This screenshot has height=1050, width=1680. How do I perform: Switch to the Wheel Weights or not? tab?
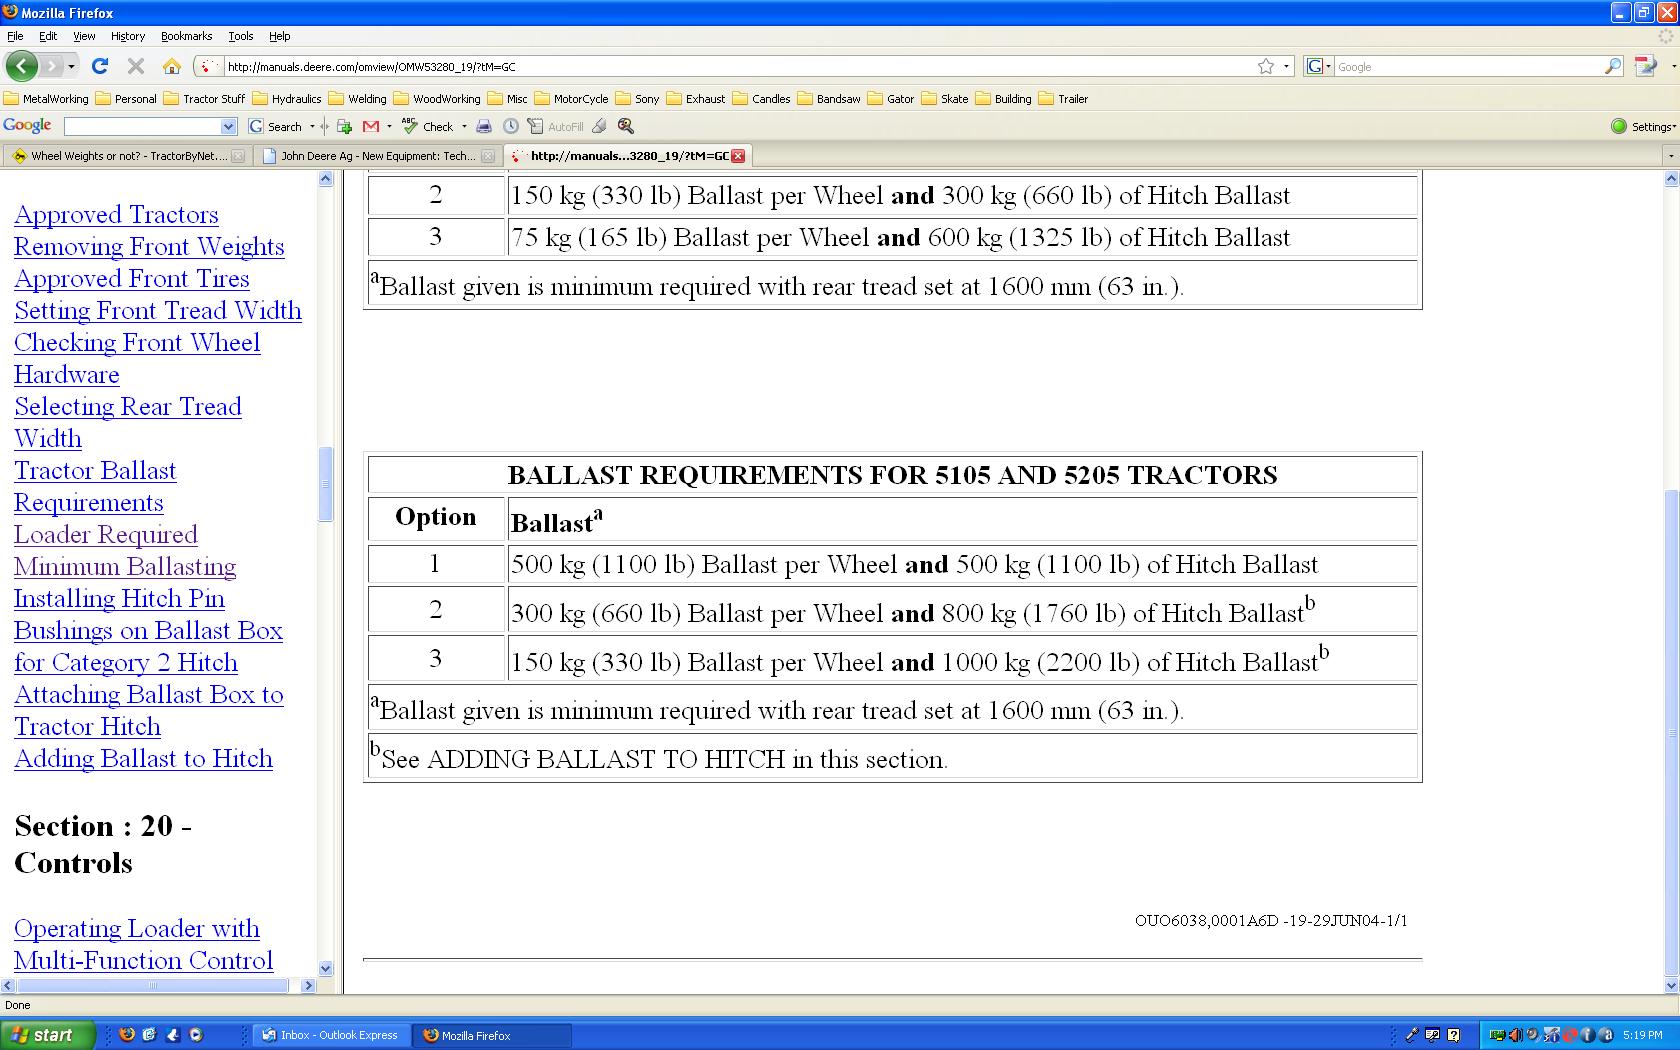[x=127, y=156]
